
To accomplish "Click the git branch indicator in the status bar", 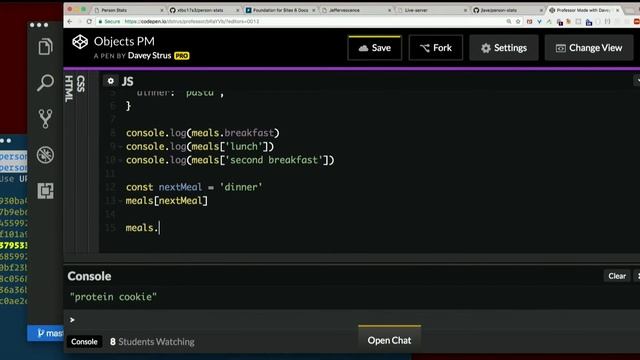I will tap(50, 333).
